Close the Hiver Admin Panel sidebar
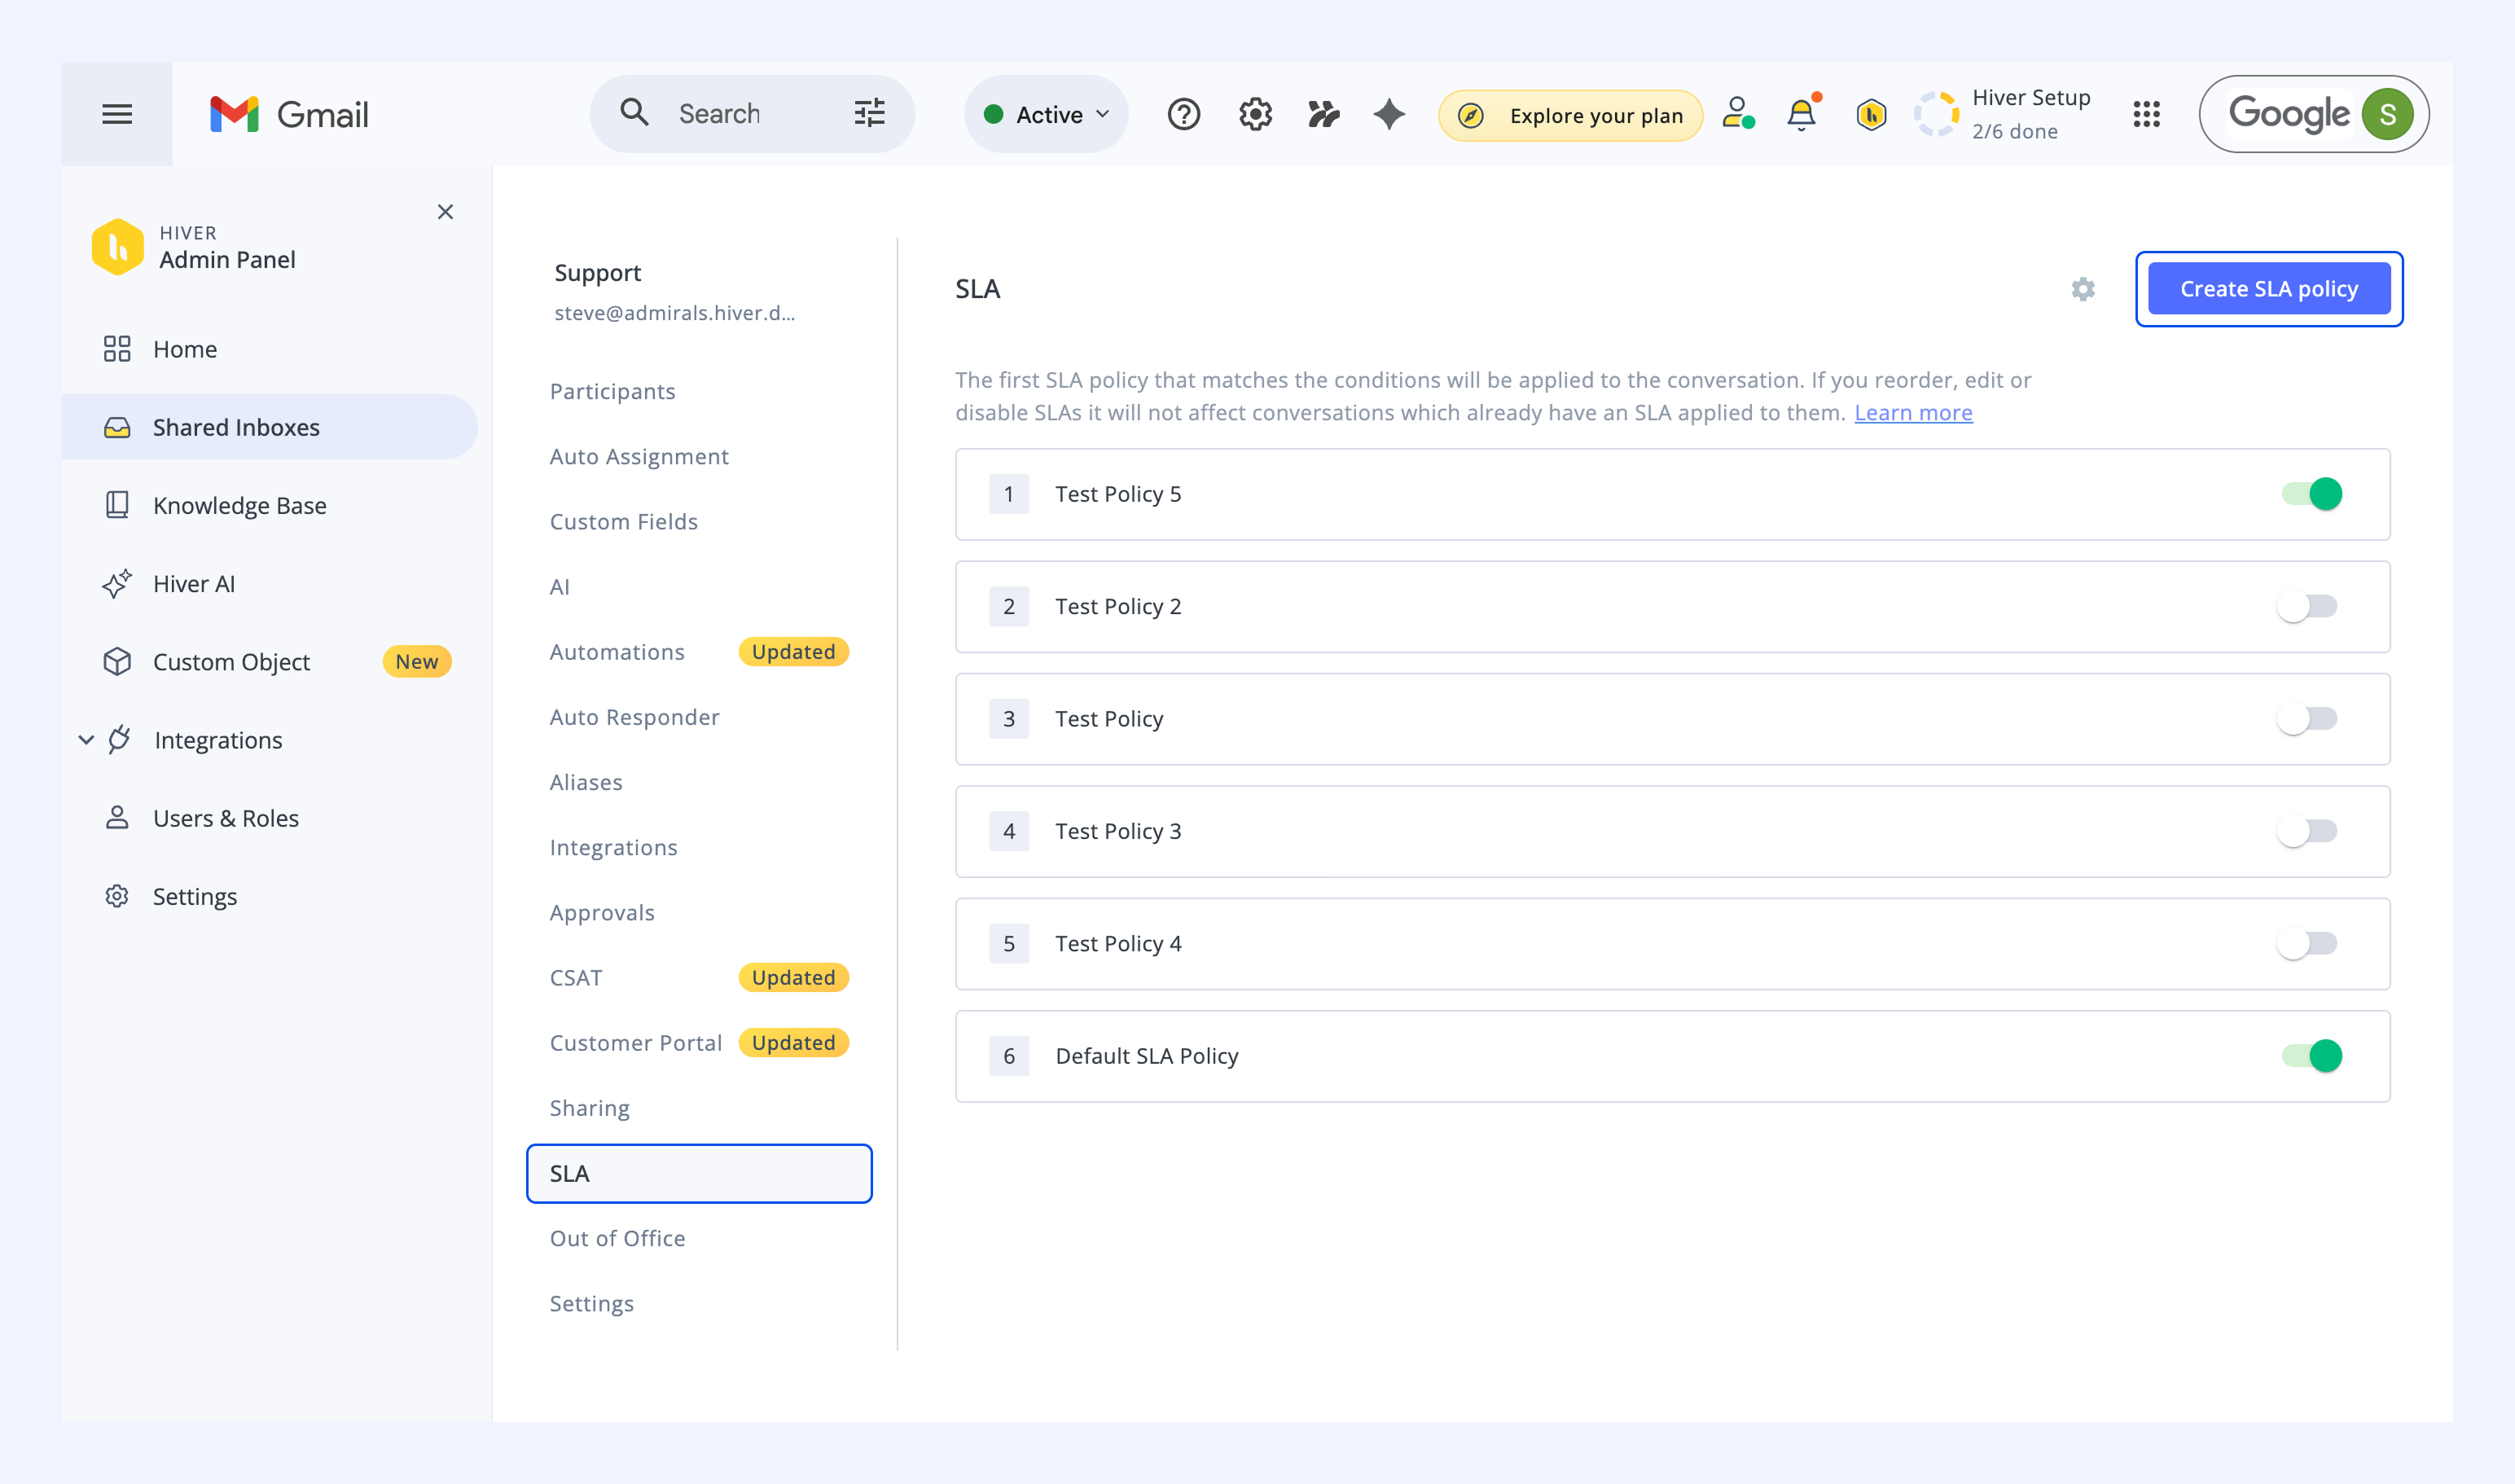The width and height of the screenshot is (2515, 1484). tap(445, 212)
